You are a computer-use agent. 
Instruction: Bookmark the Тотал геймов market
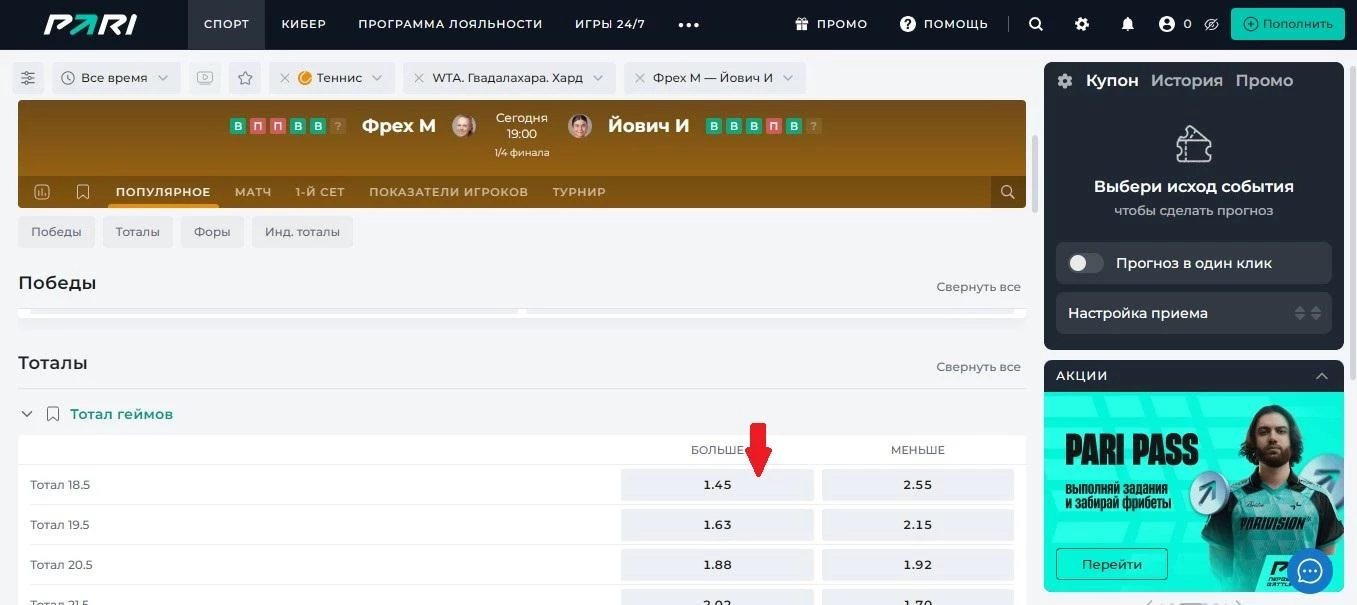(x=53, y=414)
